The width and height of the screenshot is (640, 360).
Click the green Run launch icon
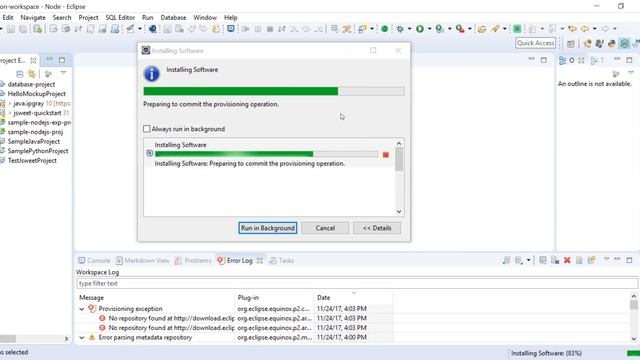click(420, 29)
